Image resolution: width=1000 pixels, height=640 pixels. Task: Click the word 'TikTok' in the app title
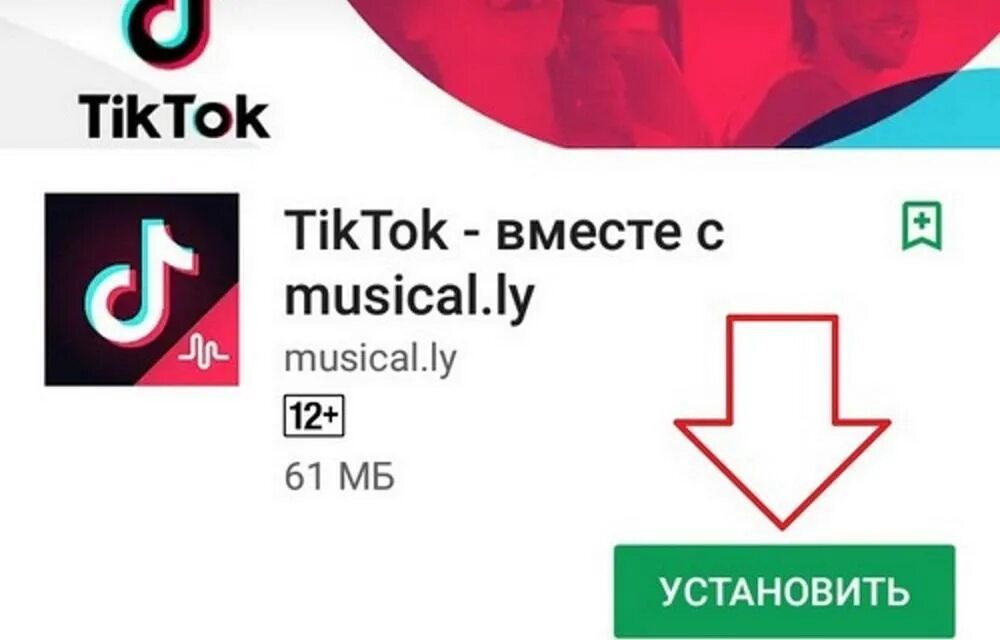point(365,229)
